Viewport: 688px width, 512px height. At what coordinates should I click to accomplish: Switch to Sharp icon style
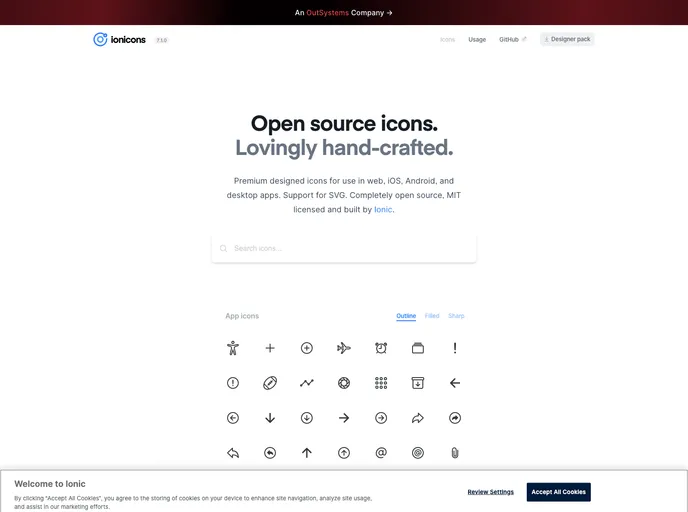[456, 316]
